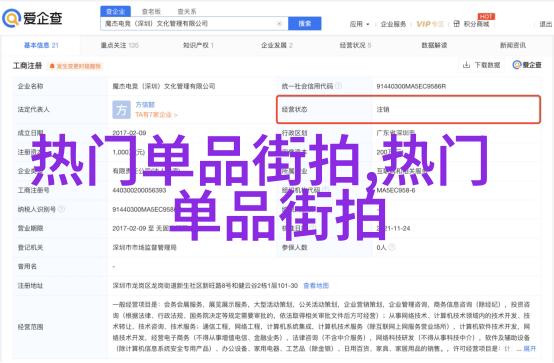The height and width of the screenshot is (363, 554).
Task: Open the 经营状况 tab
Action: 355,45
